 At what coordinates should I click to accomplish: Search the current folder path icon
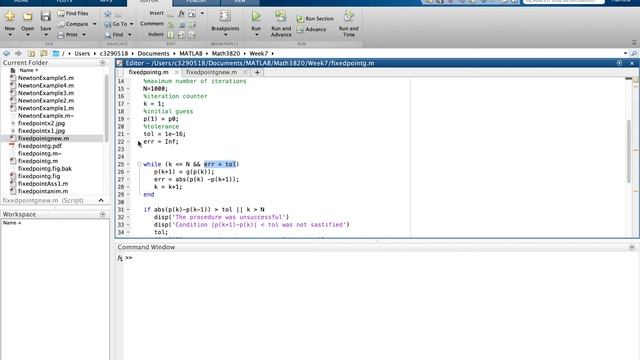tap(634, 53)
